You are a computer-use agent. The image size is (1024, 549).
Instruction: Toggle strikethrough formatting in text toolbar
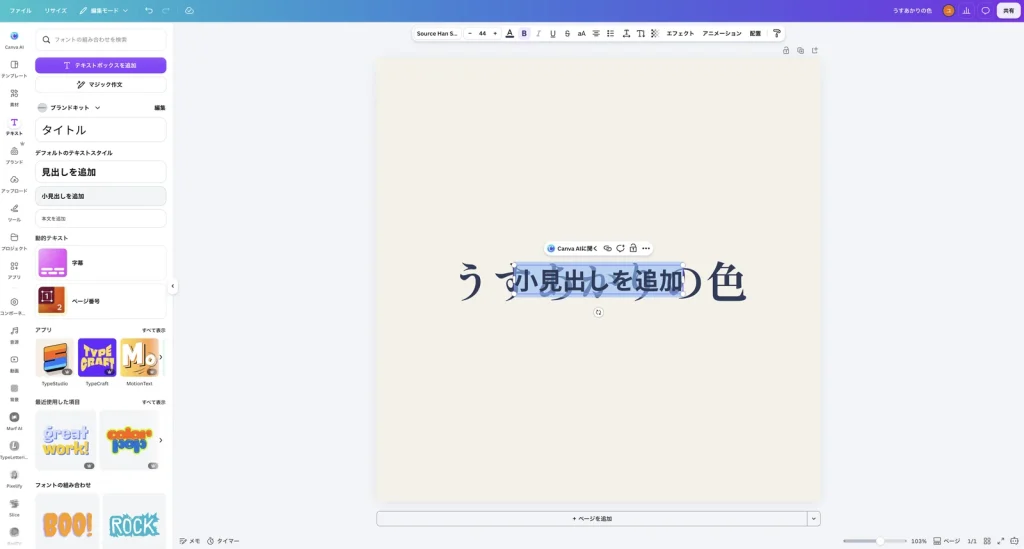coord(567,33)
